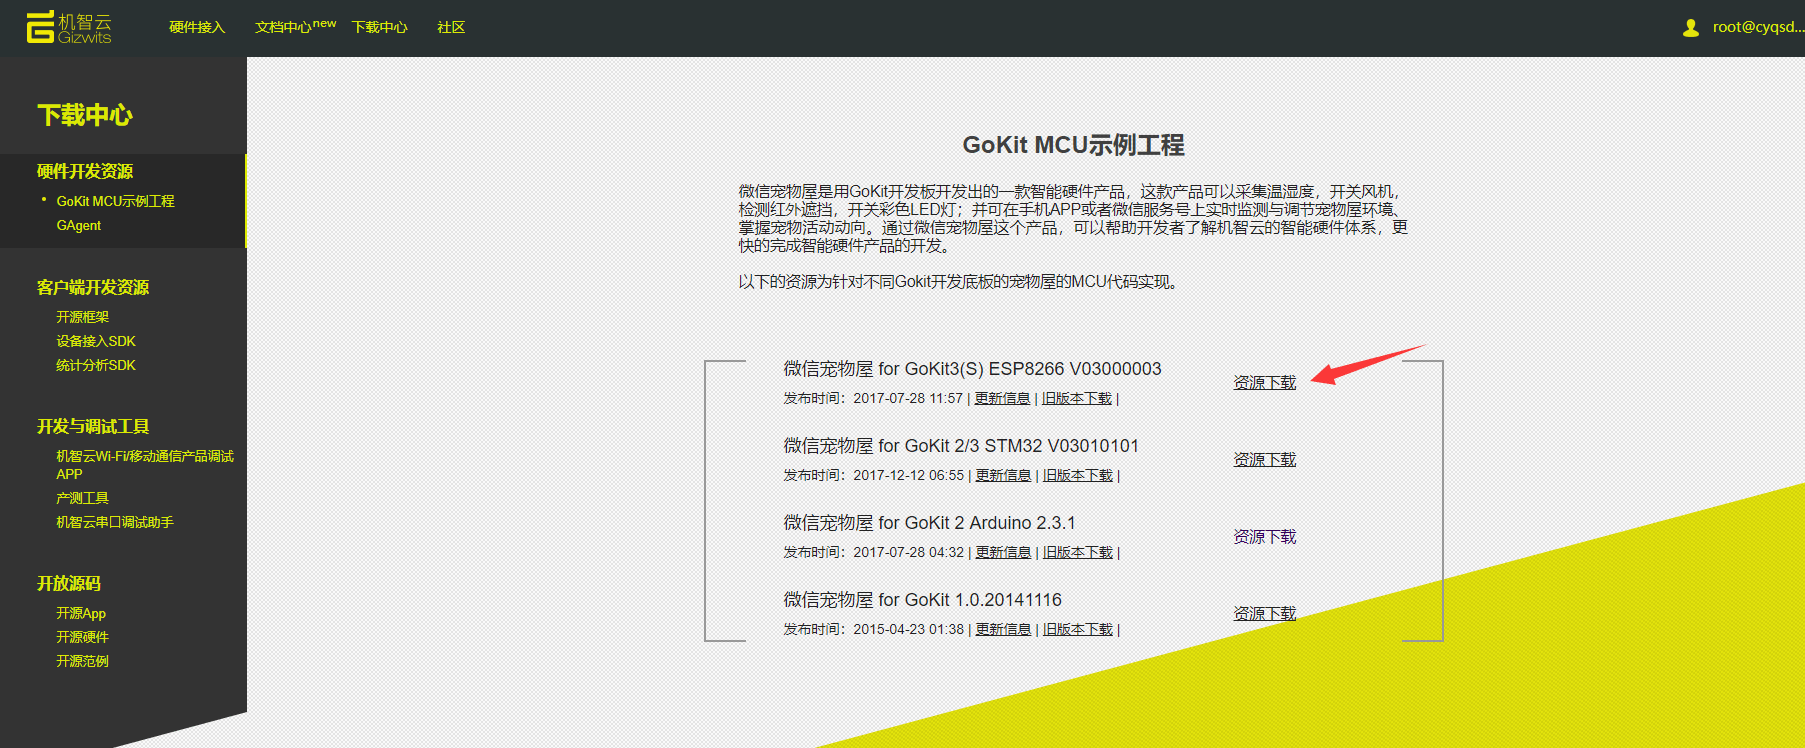This screenshot has height=748, width=1805.
Task: Click title 微信宠物屋 for GoKit 2 Arduino
Action: point(929,523)
